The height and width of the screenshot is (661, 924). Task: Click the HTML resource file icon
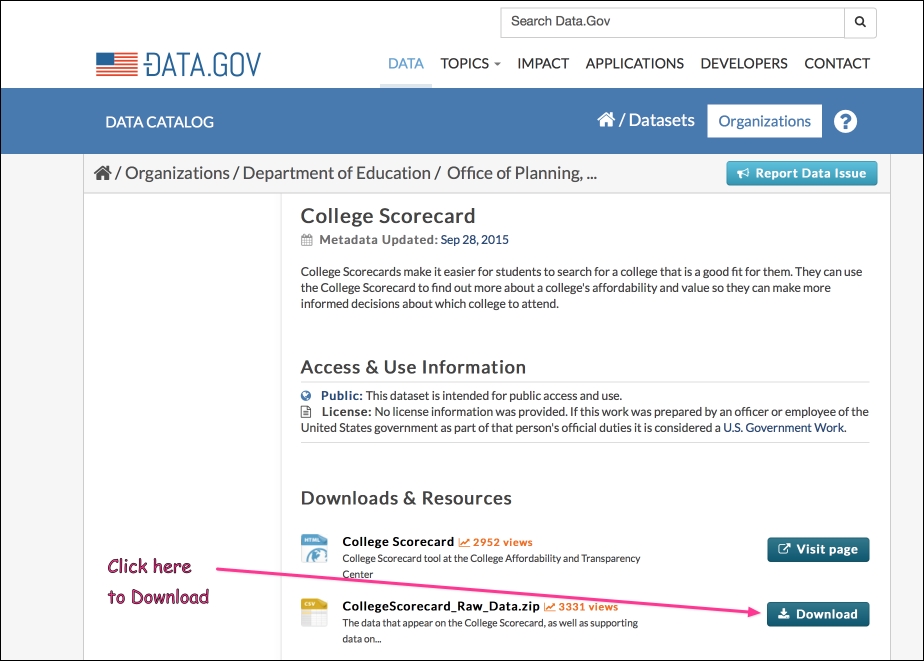click(x=314, y=548)
